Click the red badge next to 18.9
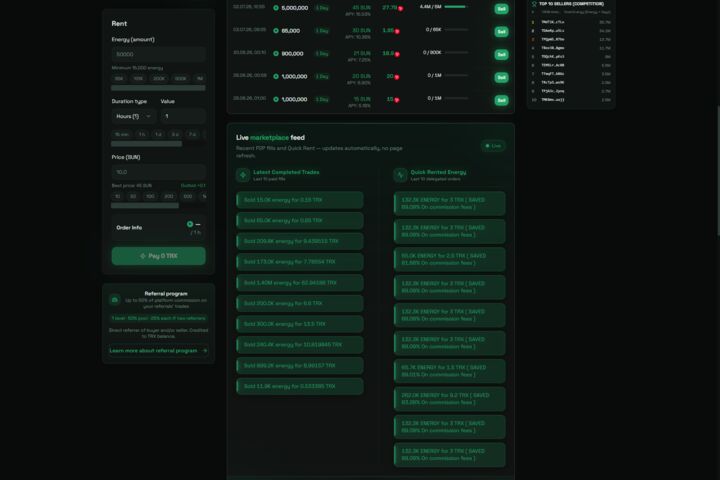This screenshot has height=480, width=720. [x=397, y=54]
